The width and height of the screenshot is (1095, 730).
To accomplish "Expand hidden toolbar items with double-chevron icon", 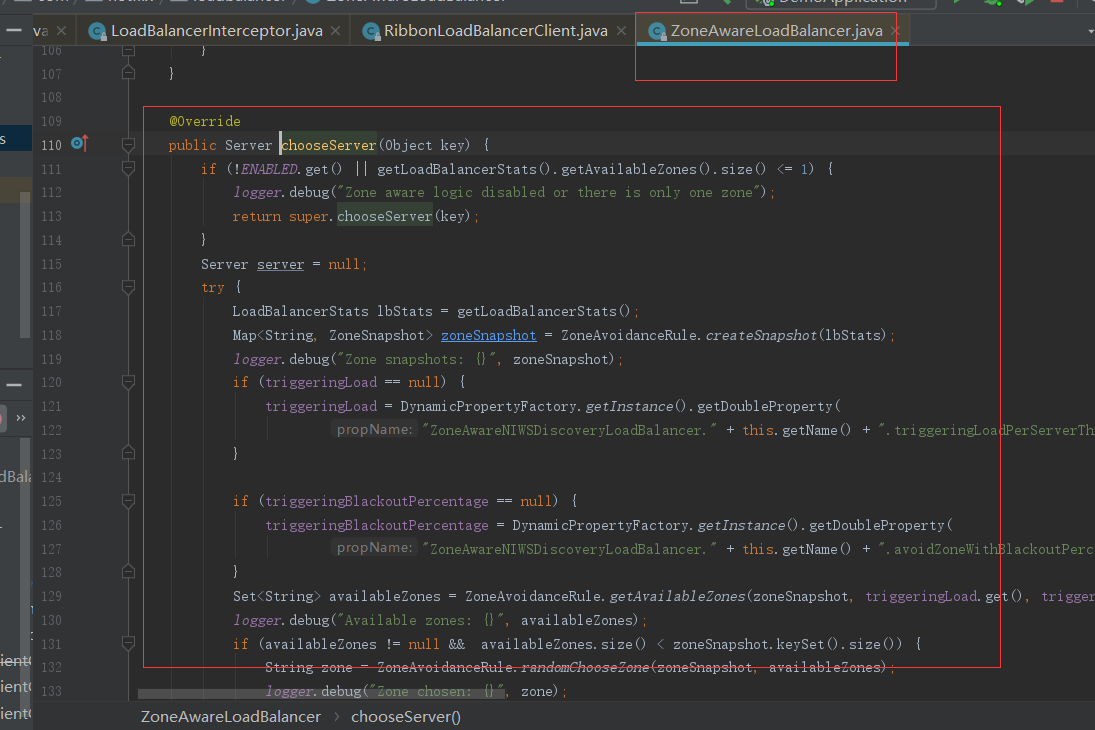I will (x=20, y=418).
